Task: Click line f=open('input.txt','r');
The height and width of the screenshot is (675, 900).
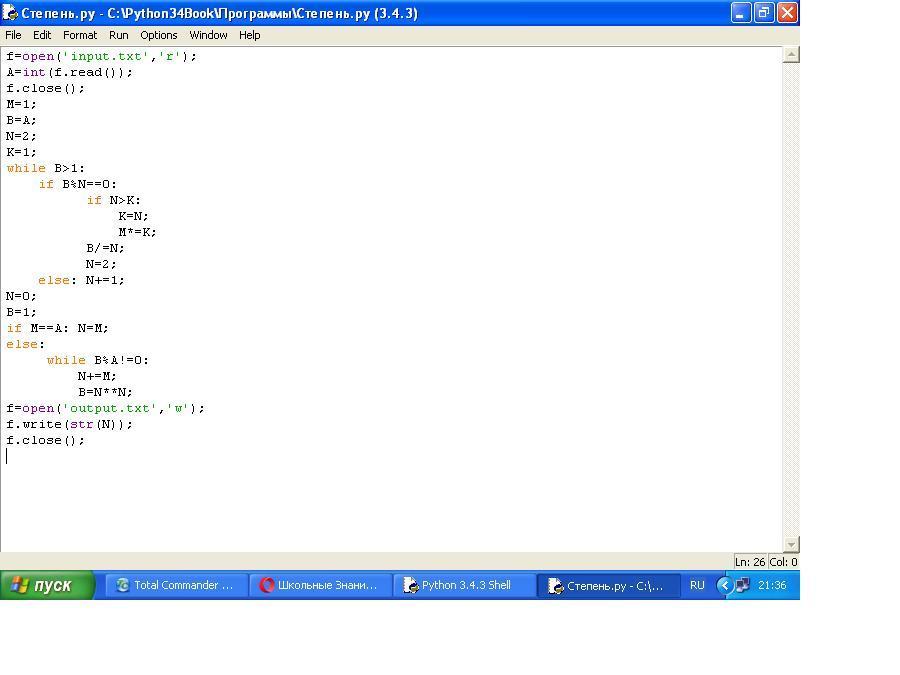Action: click(x=102, y=56)
